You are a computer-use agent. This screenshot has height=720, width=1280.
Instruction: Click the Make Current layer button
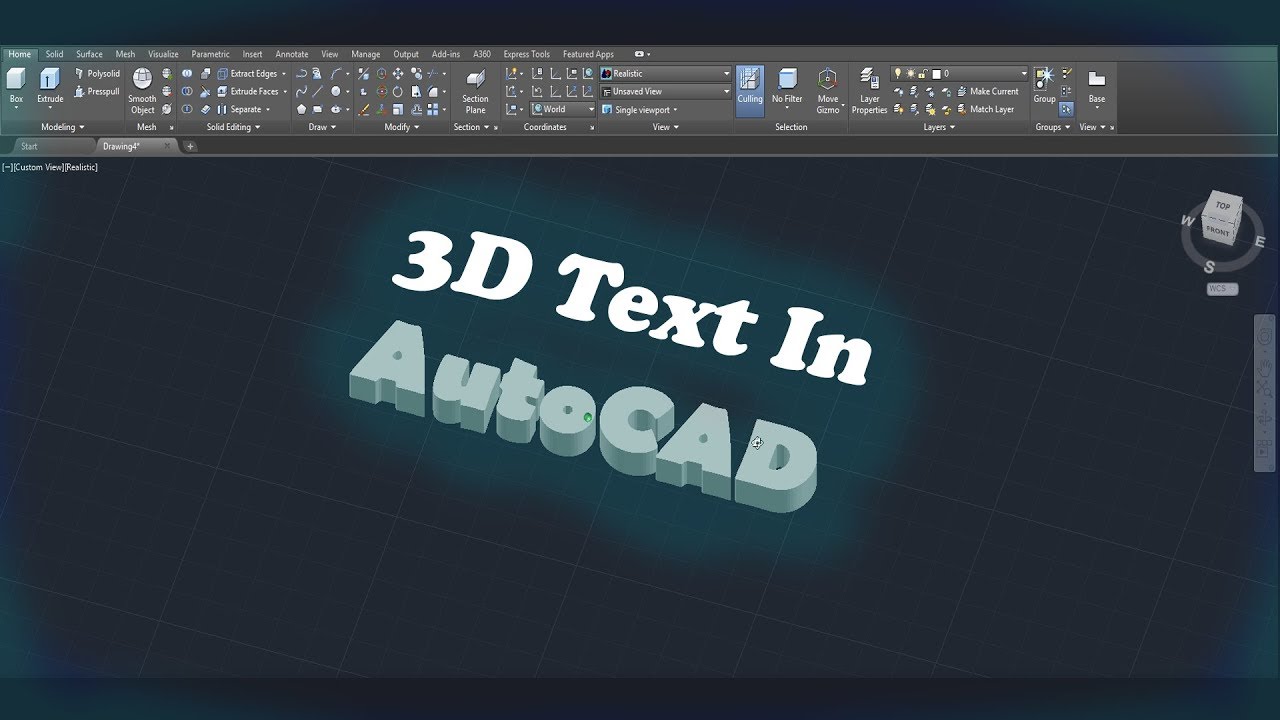pos(986,91)
